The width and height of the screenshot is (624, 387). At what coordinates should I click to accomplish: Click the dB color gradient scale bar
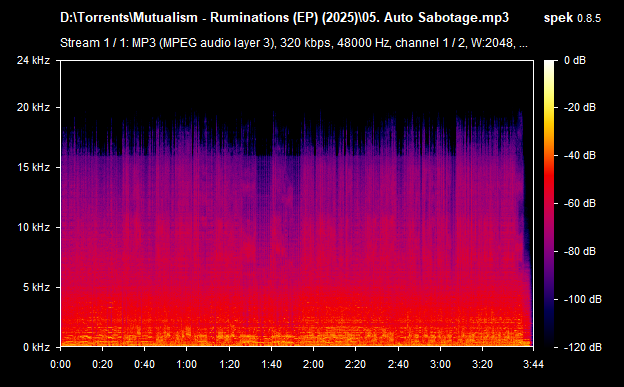[x=549, y=204]
